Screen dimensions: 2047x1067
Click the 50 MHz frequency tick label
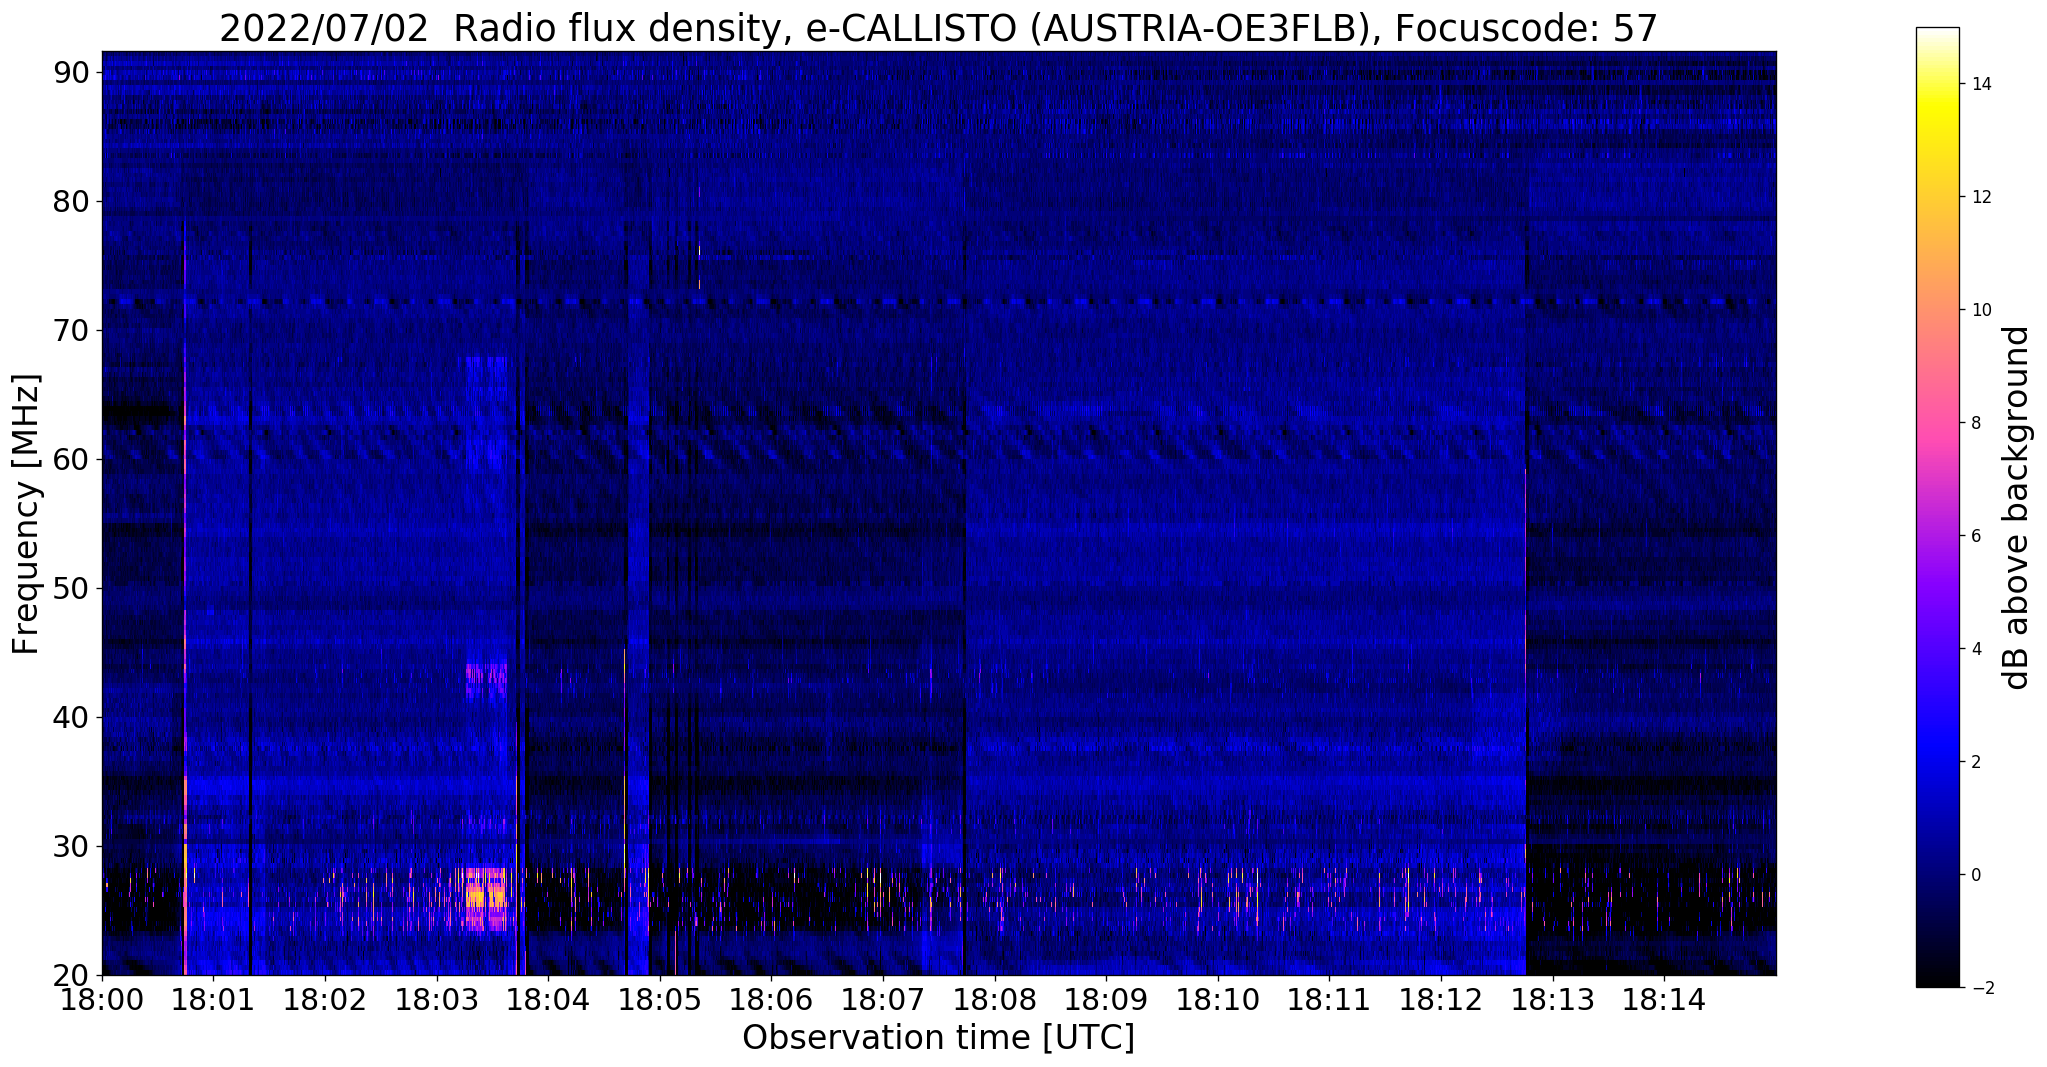coord(71,588)
